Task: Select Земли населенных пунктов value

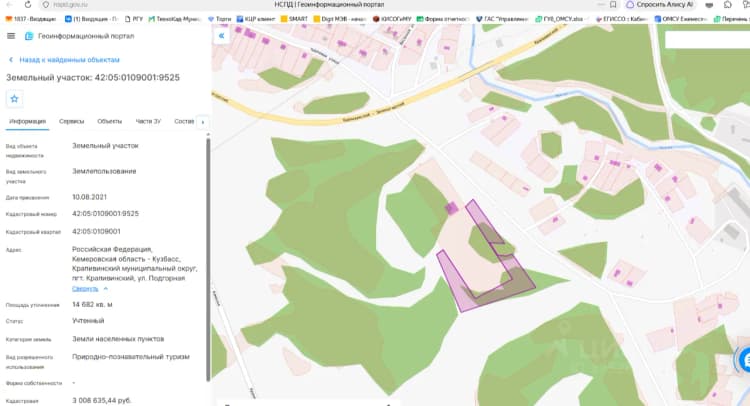Action: pyautogui.click(x=118, y=339)
